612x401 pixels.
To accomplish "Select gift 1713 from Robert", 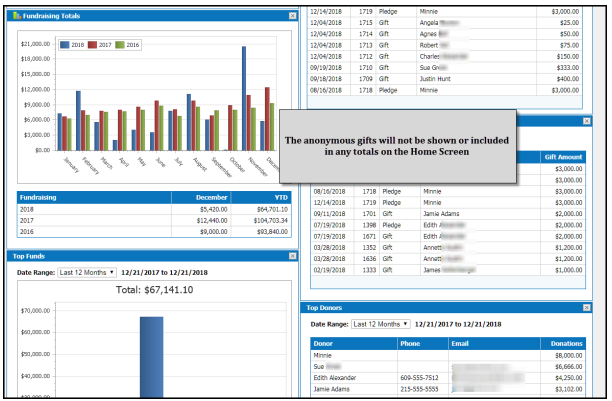I will click(445, 45).
